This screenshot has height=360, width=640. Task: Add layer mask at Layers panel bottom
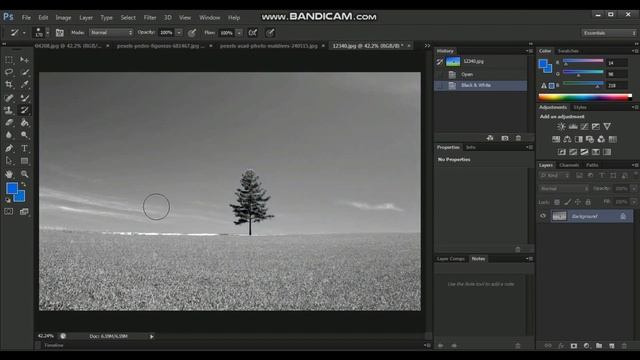click(x=574, y=346)
